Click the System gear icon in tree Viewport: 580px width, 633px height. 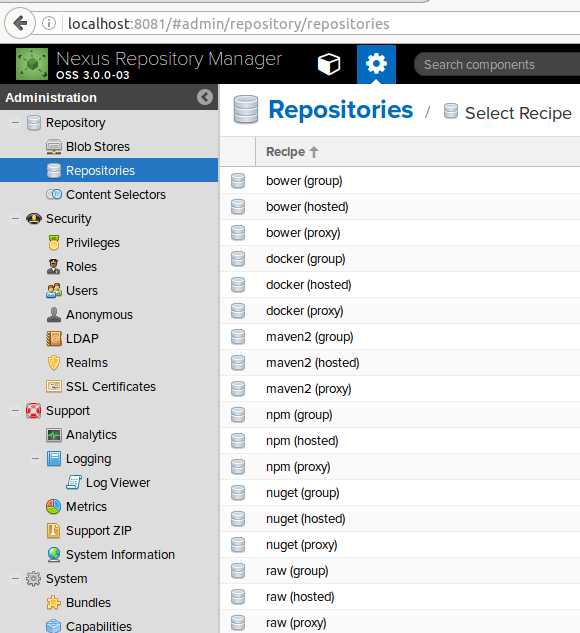tap(34, 579)
